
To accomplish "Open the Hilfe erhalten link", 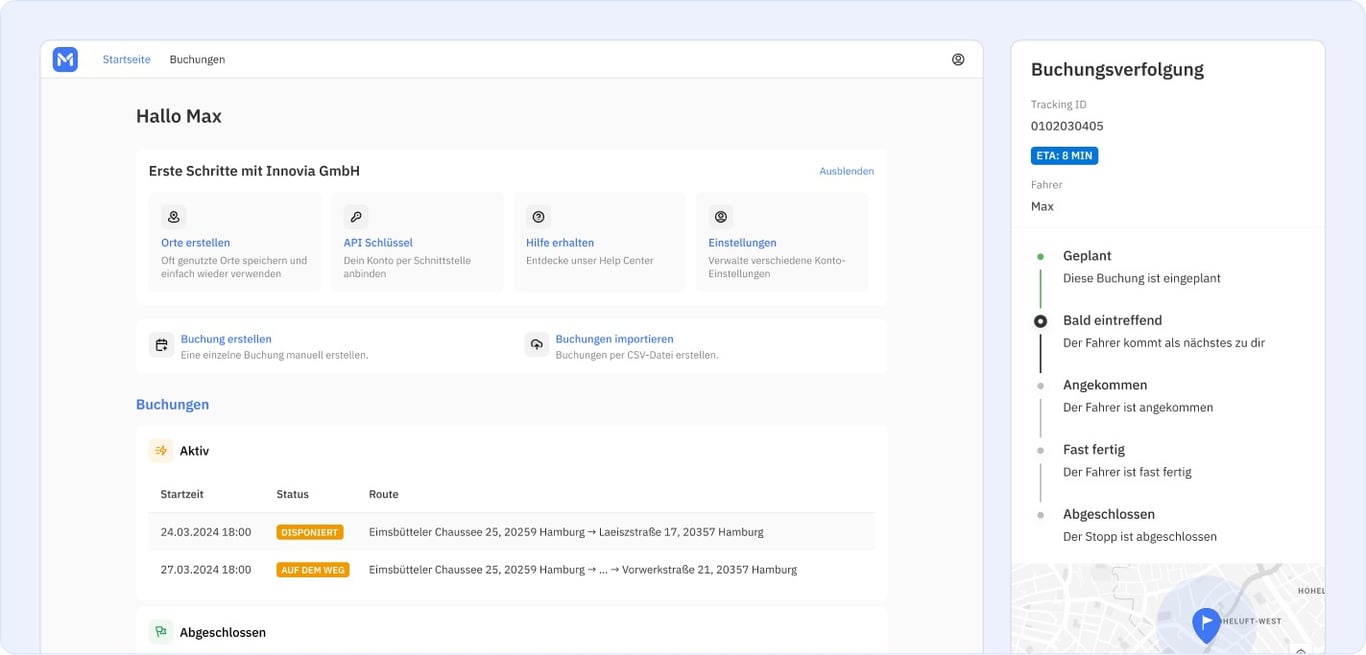I will [x=560, y=243].
